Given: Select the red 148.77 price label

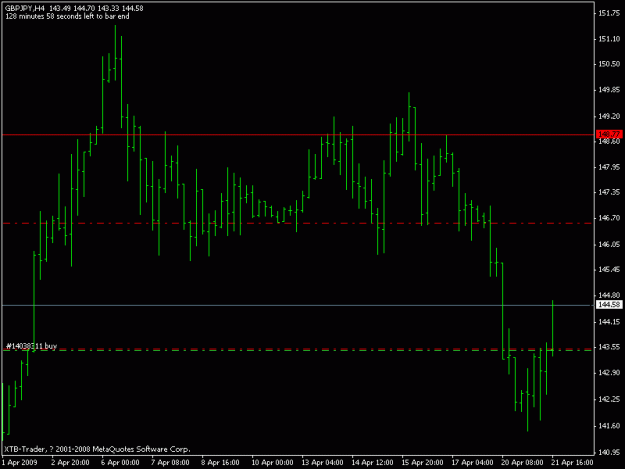Looking at the screenshot, I should (609, 134).
